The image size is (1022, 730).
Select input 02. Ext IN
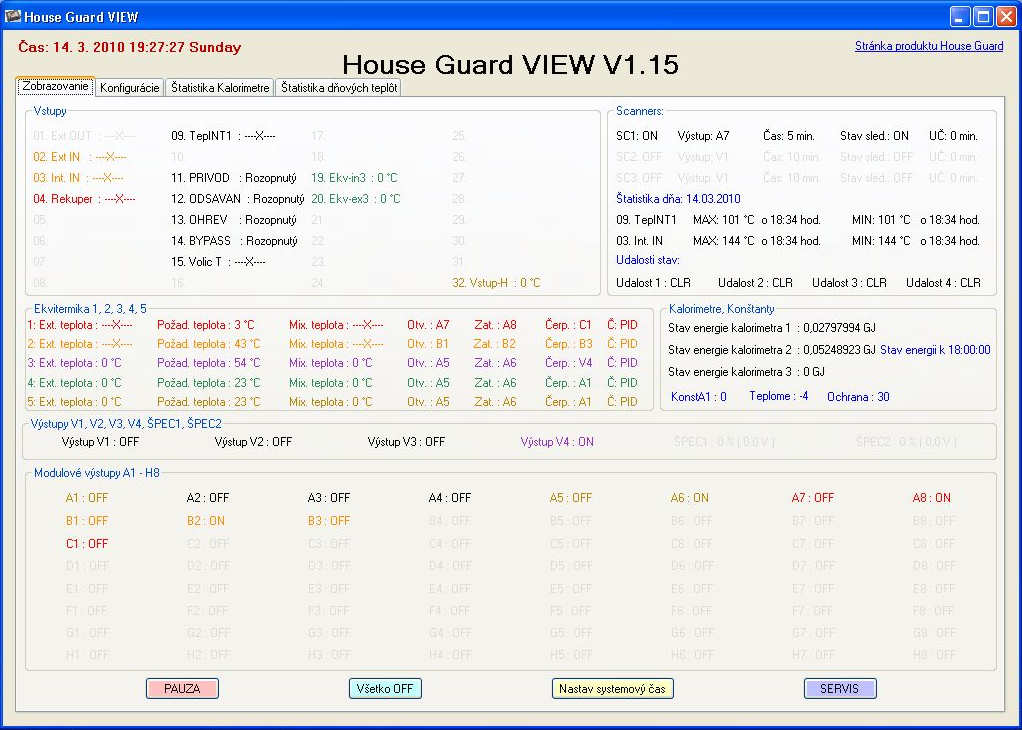(x=80, y=157)
